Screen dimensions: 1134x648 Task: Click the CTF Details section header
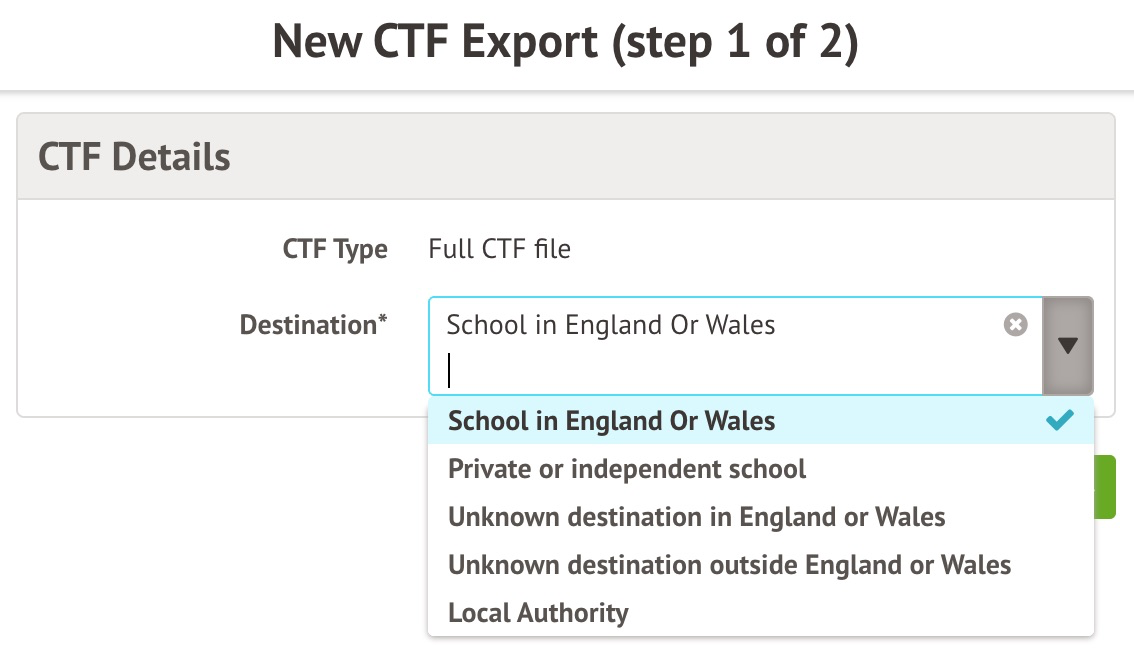[134, 157]
